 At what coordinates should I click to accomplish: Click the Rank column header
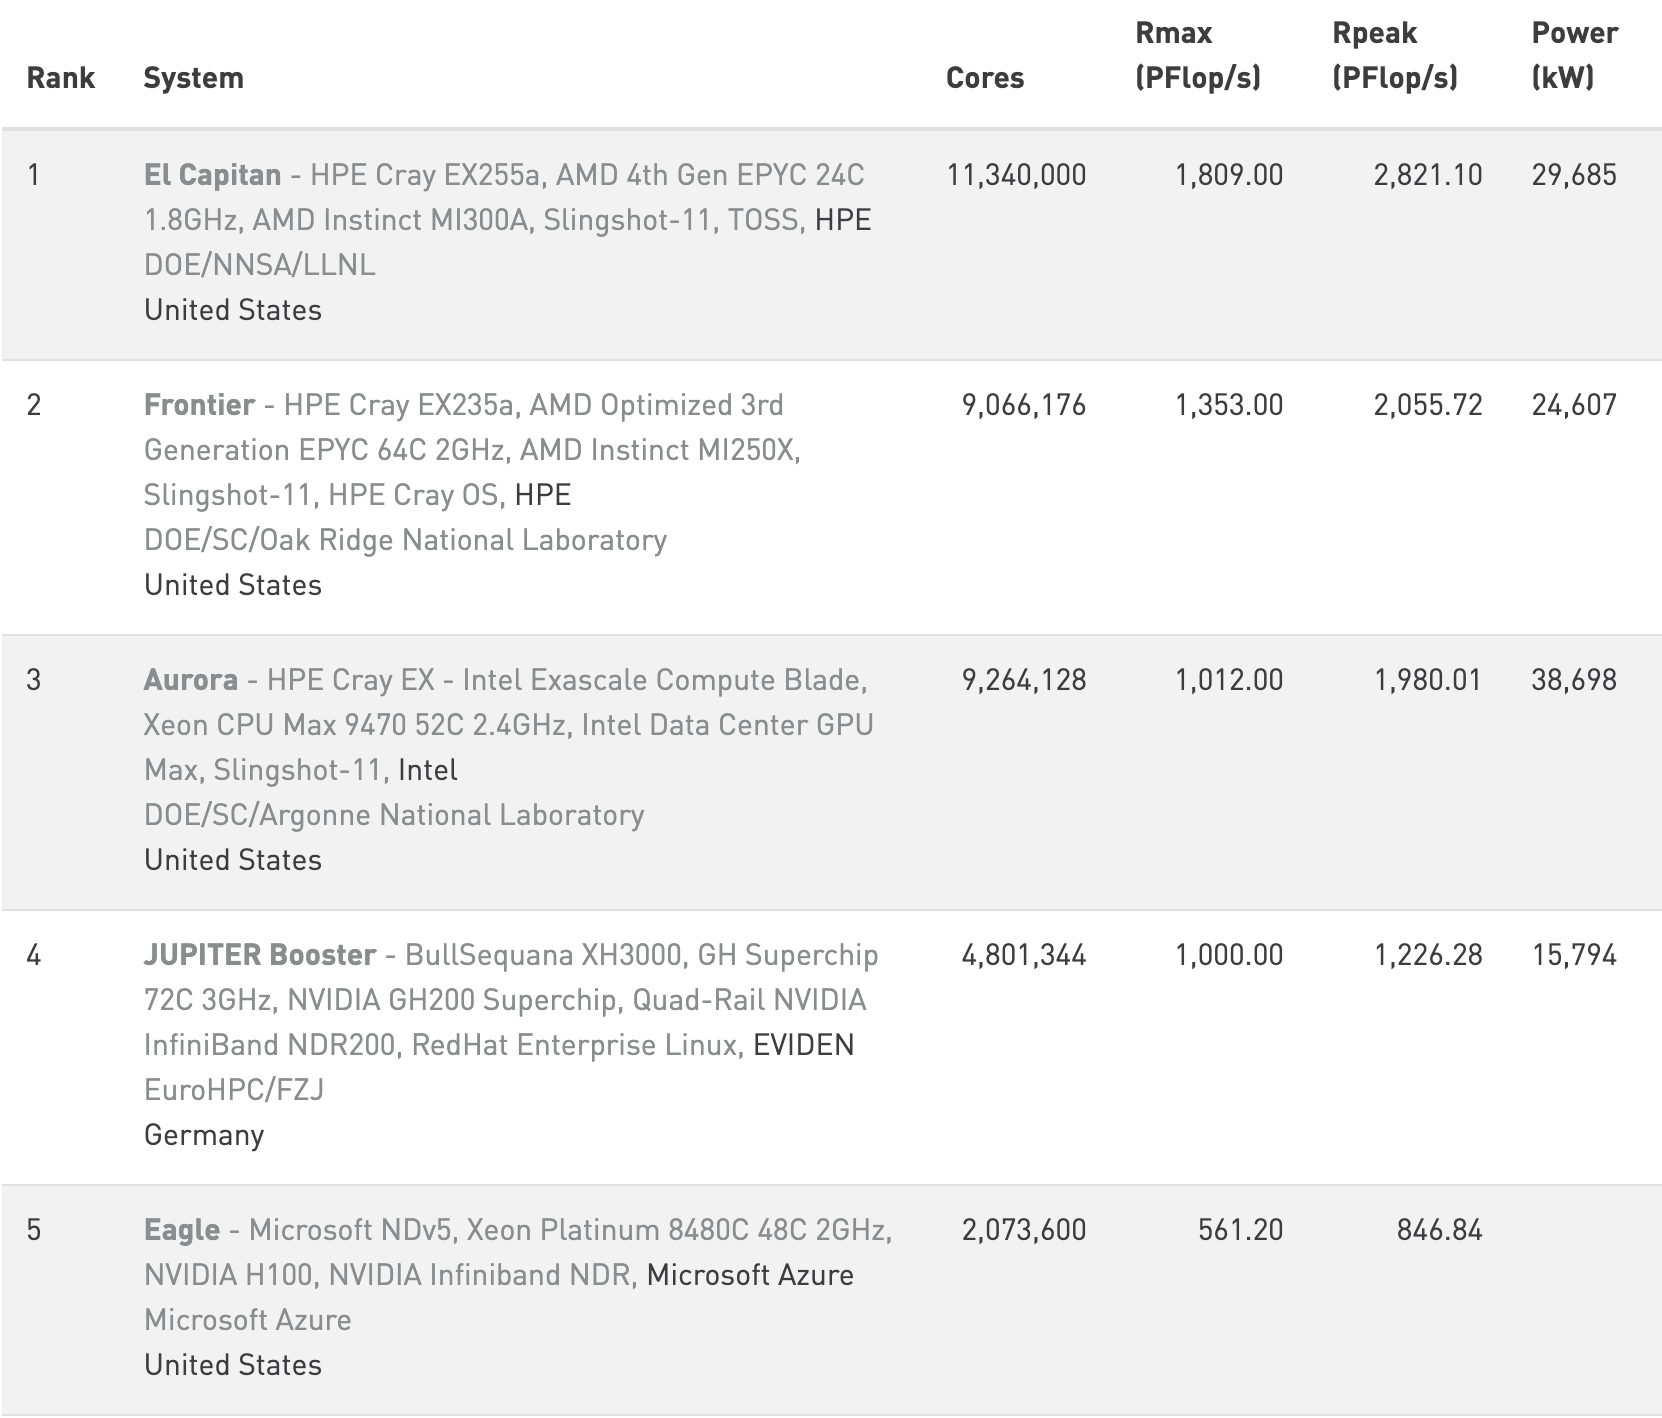(x=61, y=78)
